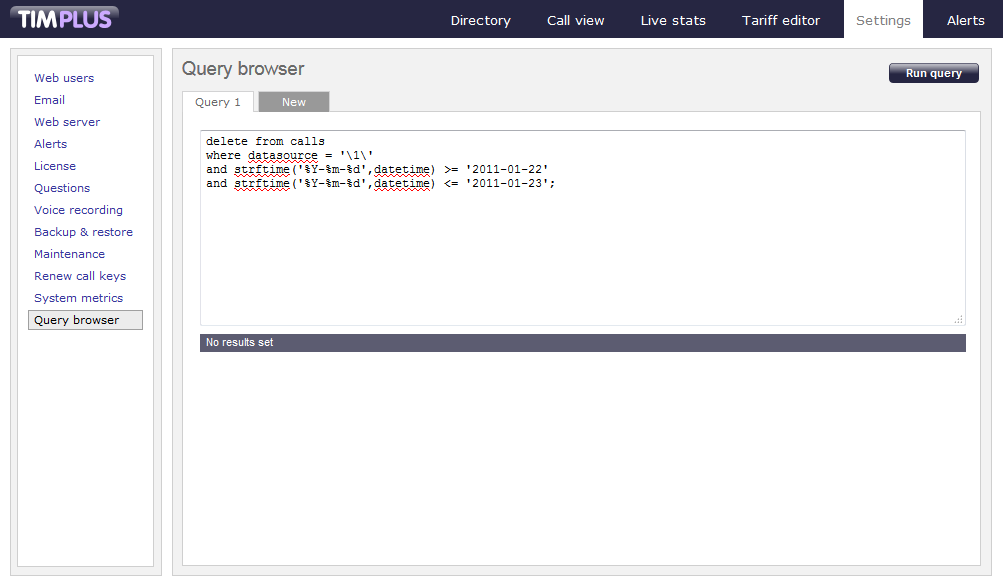Select Voice recording in sidebar
Viewport: 1003px width, 582px height.
78,210
